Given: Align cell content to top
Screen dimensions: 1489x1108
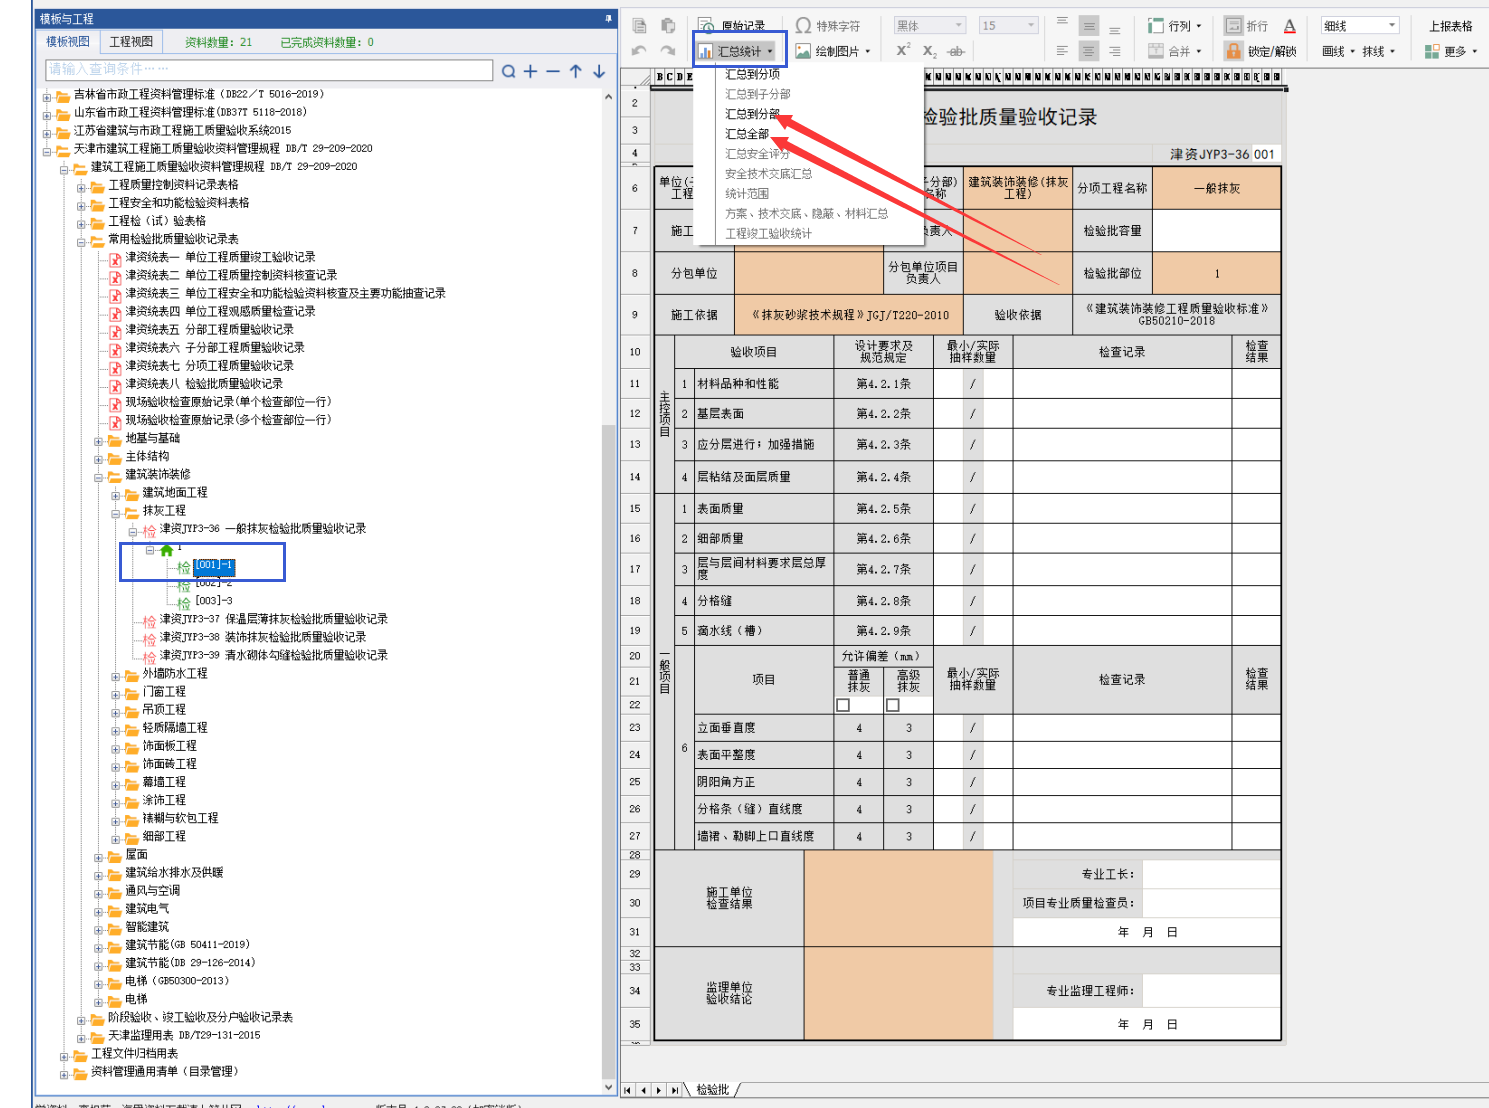Looking at the screenshot, I should click(x=1062, y=22).
